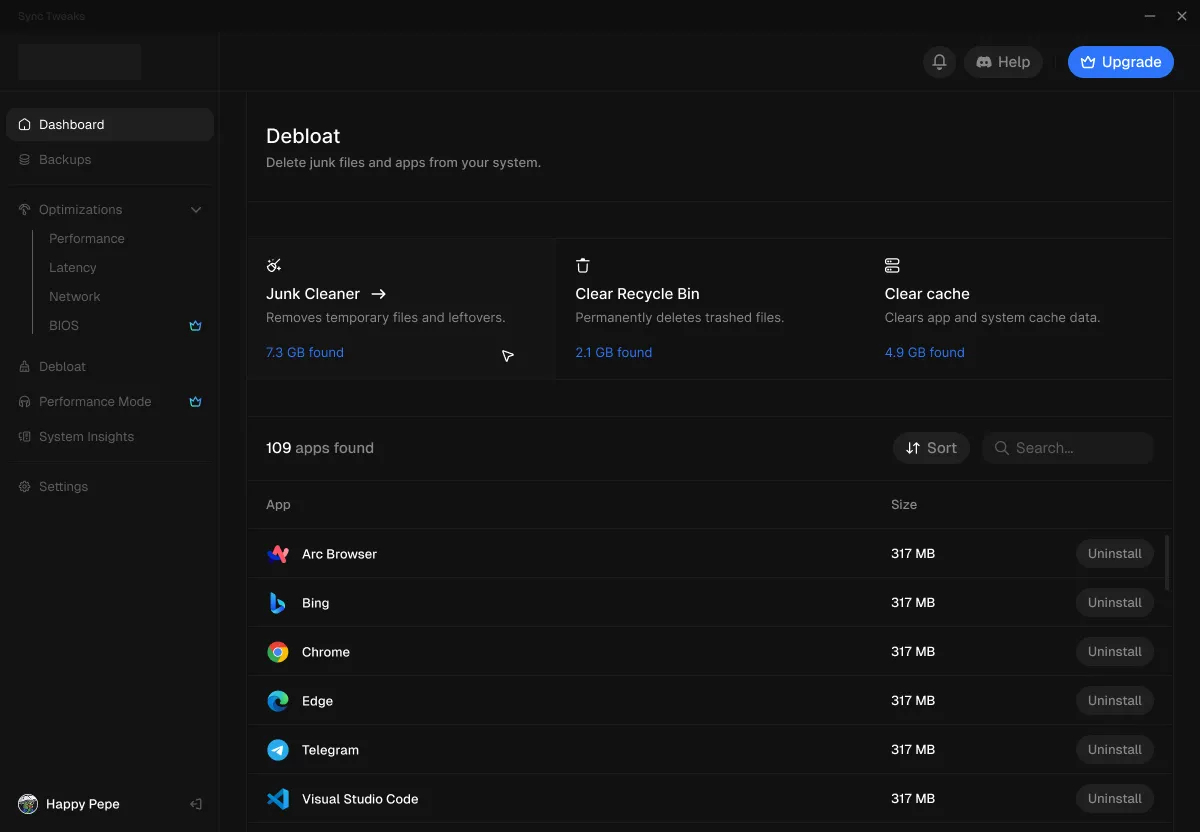Click the notification bell icon
This screenshot has height=832, width=1200.
938,61
